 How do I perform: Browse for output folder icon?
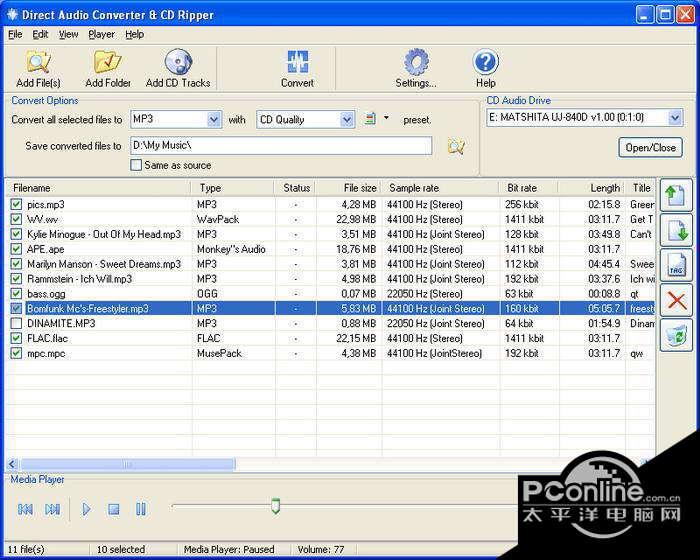point(456,146)
